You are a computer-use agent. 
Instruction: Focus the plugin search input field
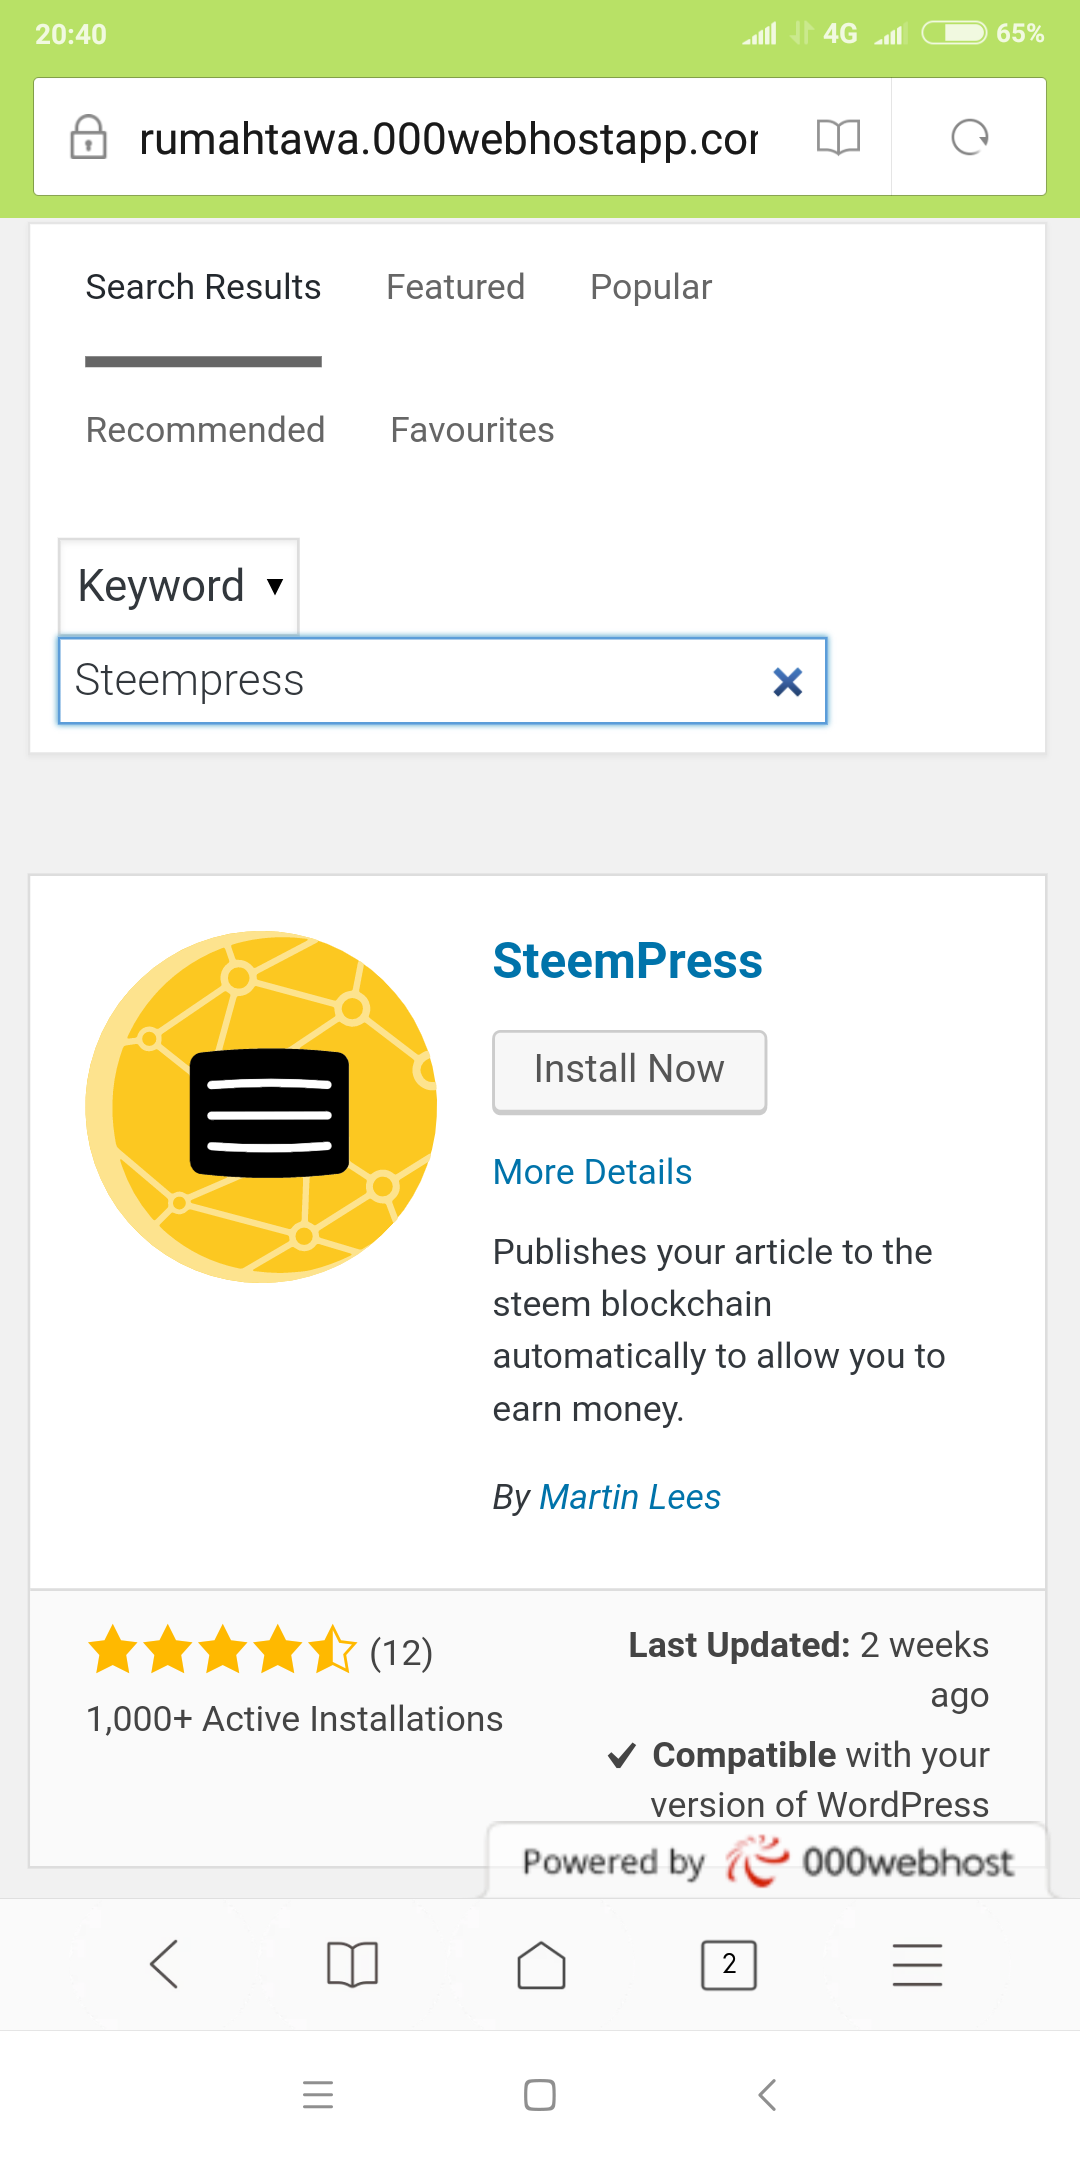click(x=410, y=681)
